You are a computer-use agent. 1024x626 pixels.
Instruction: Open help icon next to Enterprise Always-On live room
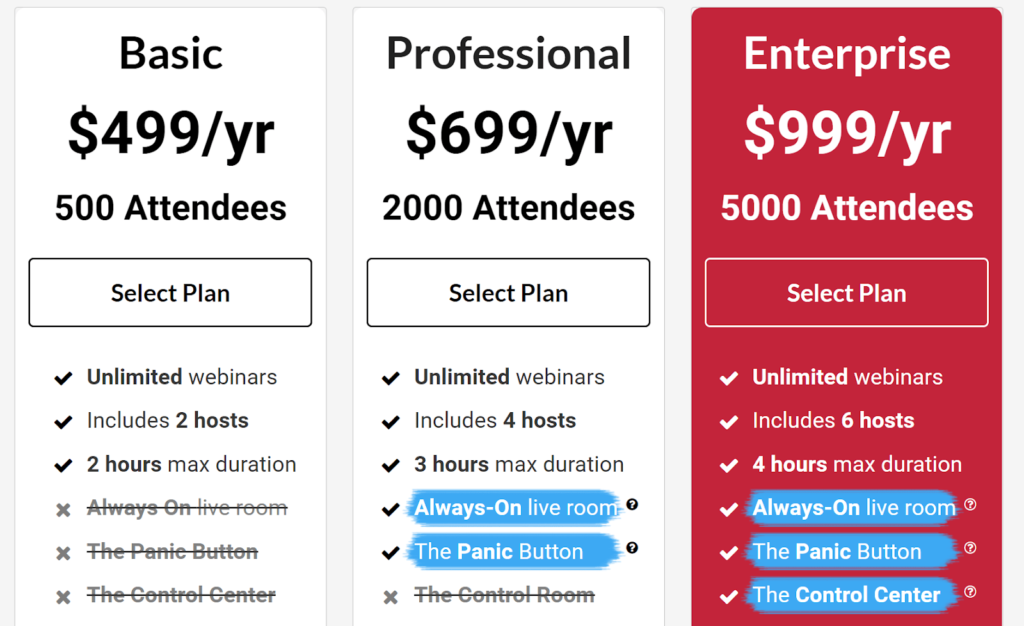pyautogui.click(x=970, y=504)
